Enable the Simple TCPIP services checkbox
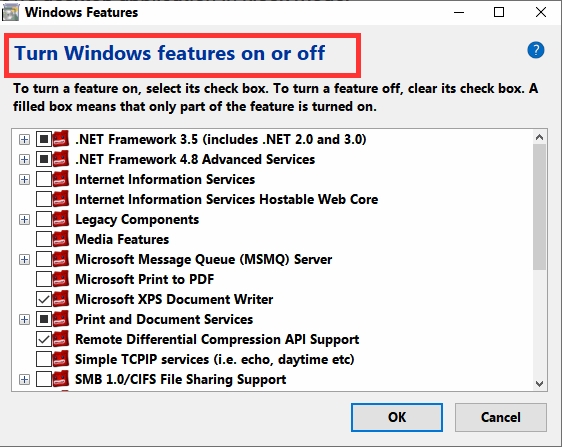 44,359
